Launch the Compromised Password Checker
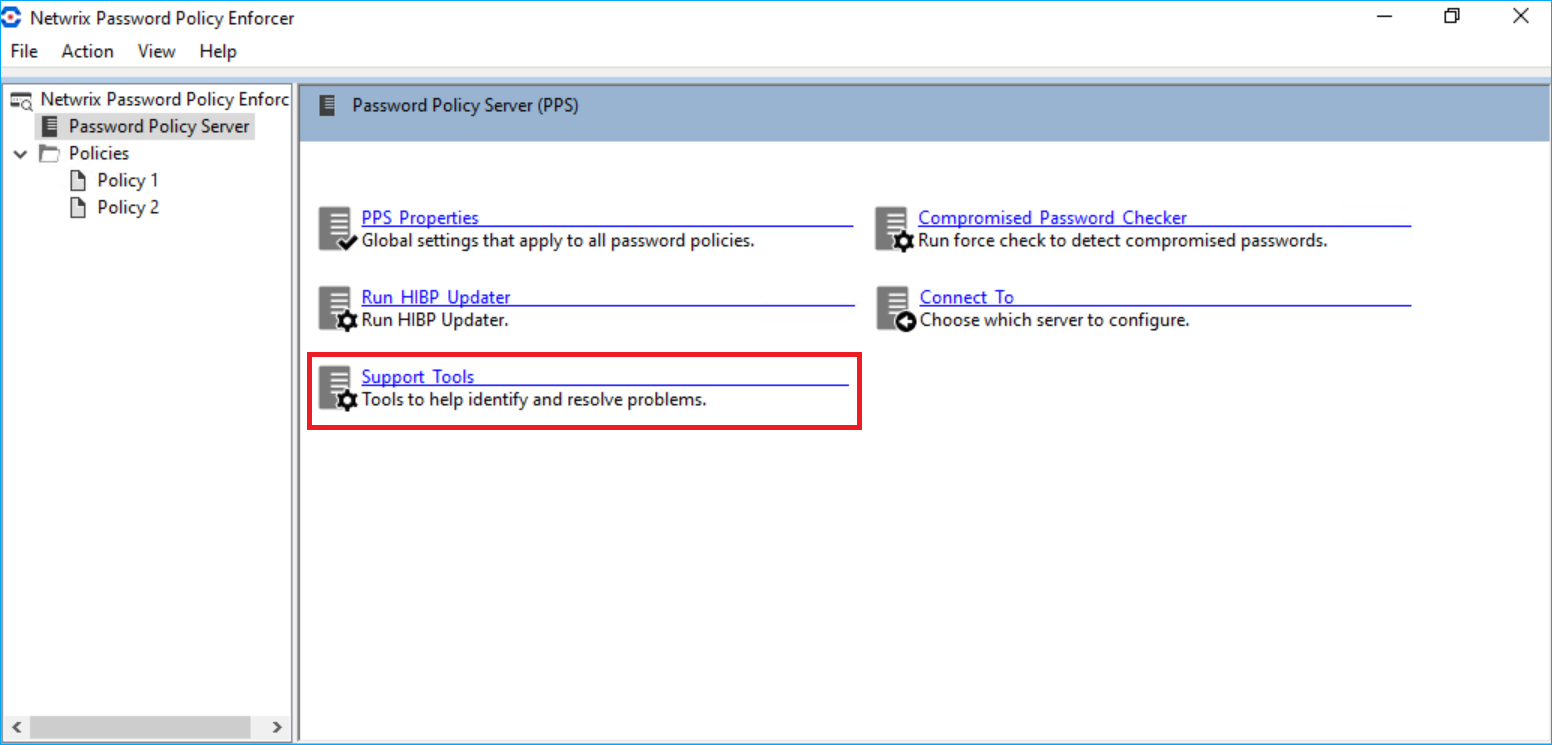 (x=1051, y=217)
